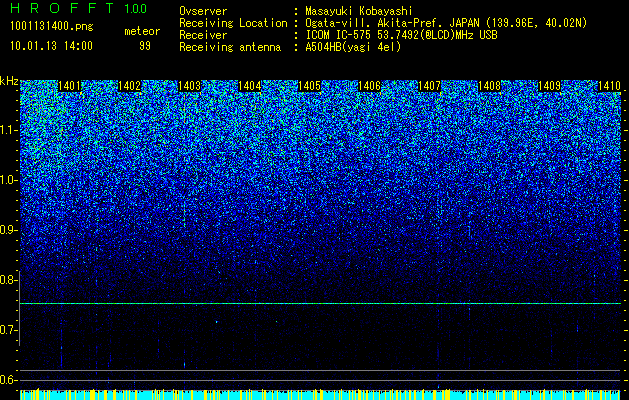
Task: Click the 1406 time marker
Action: tap(369, 86)
